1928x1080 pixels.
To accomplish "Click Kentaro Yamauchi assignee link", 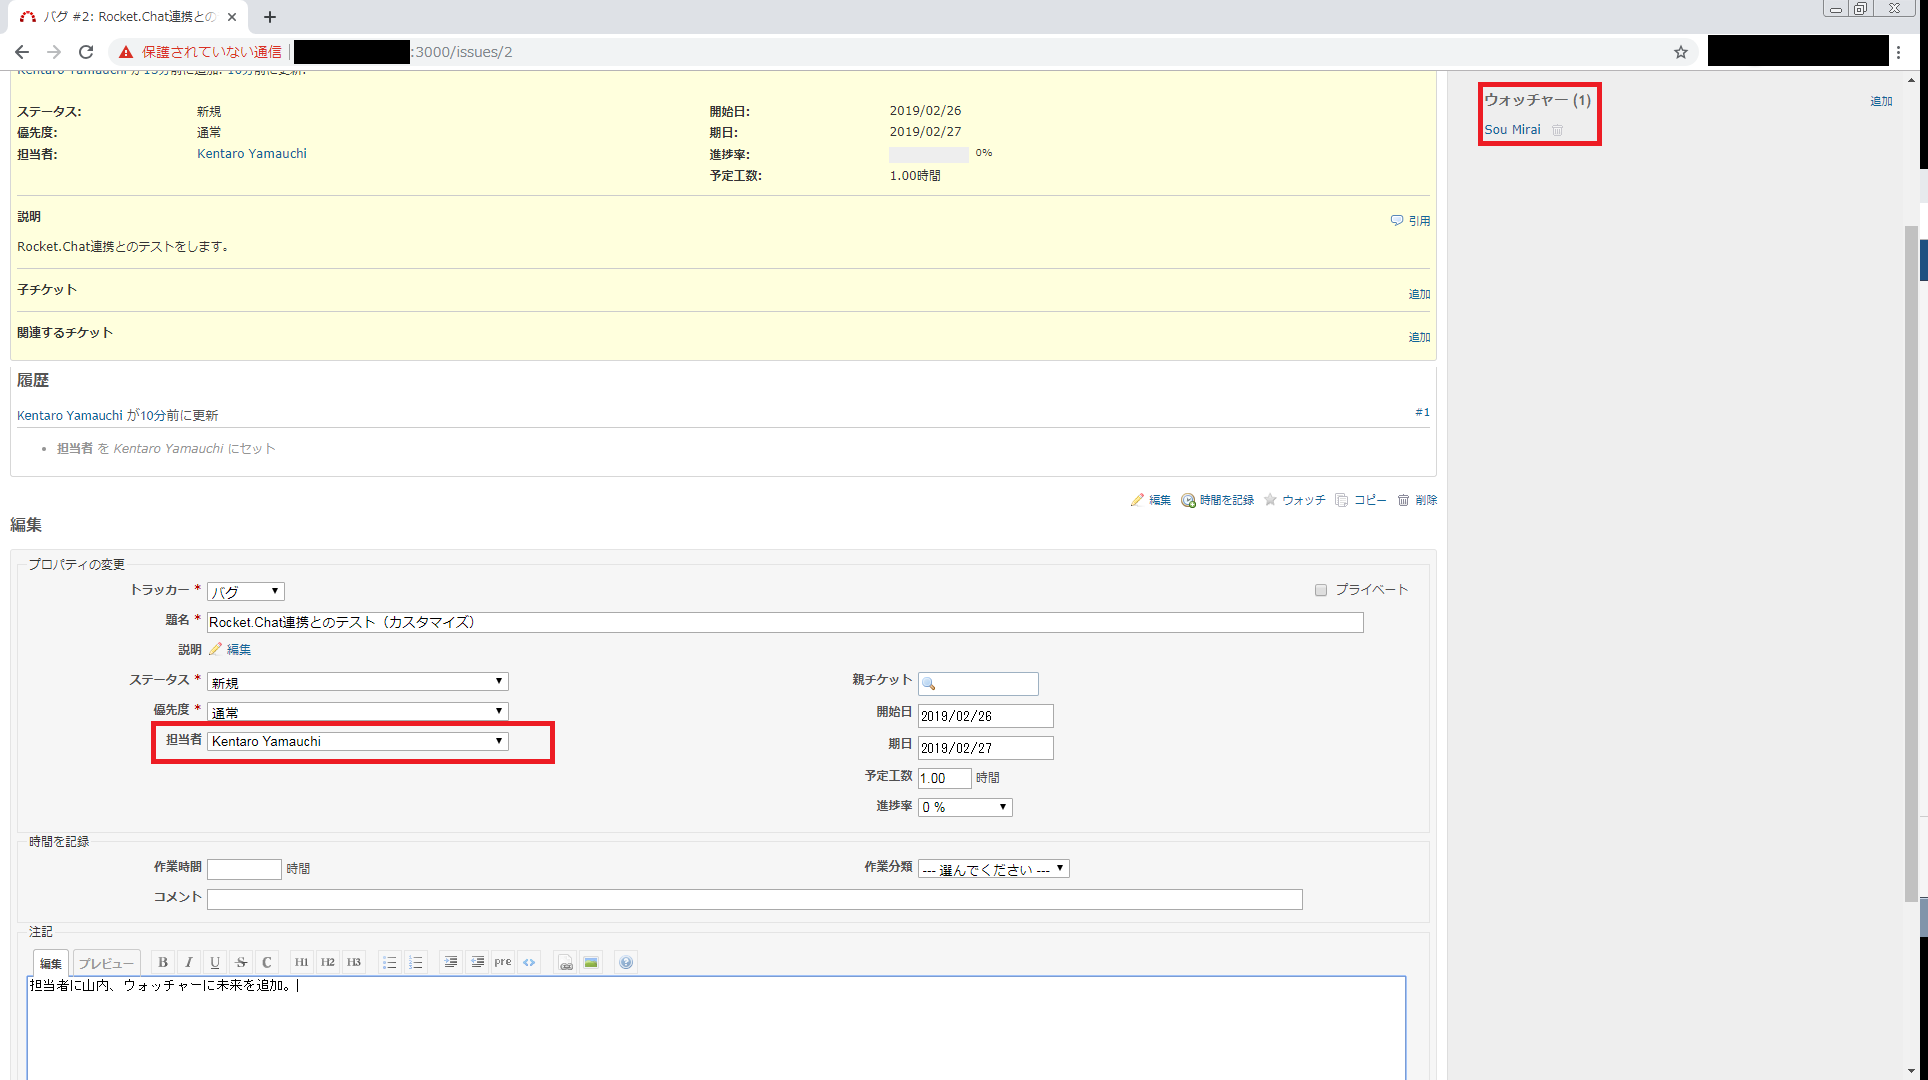I will 252,154.
